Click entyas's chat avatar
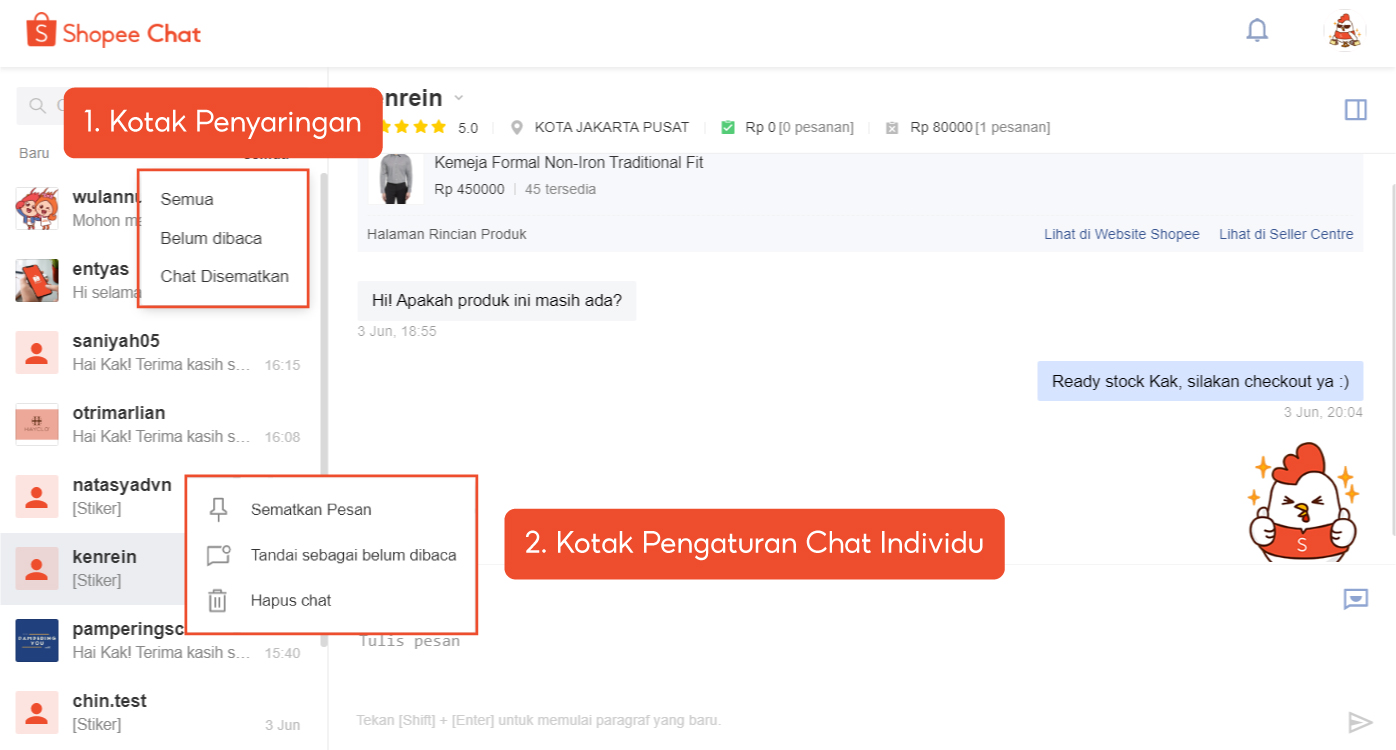Image resolution: width=1396 pixels, height=750 pixels. point(36,280)
